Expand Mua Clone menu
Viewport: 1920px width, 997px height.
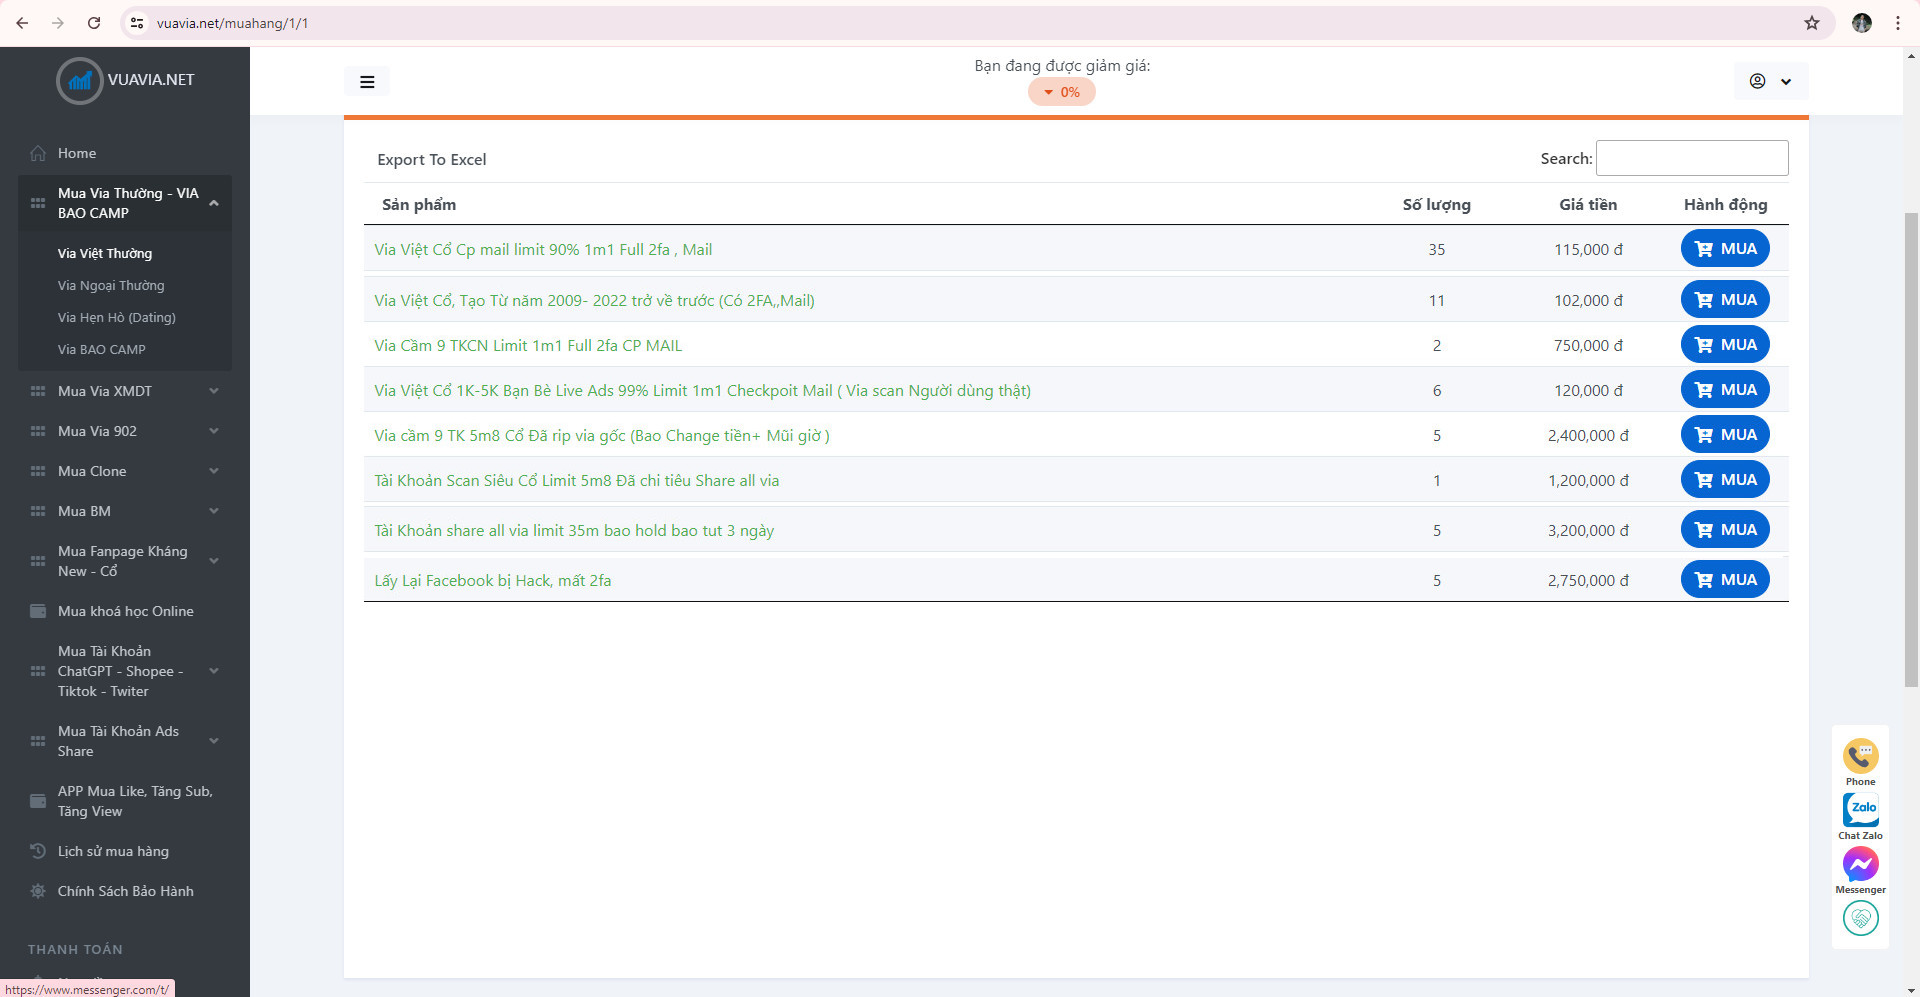pos(125,471)
